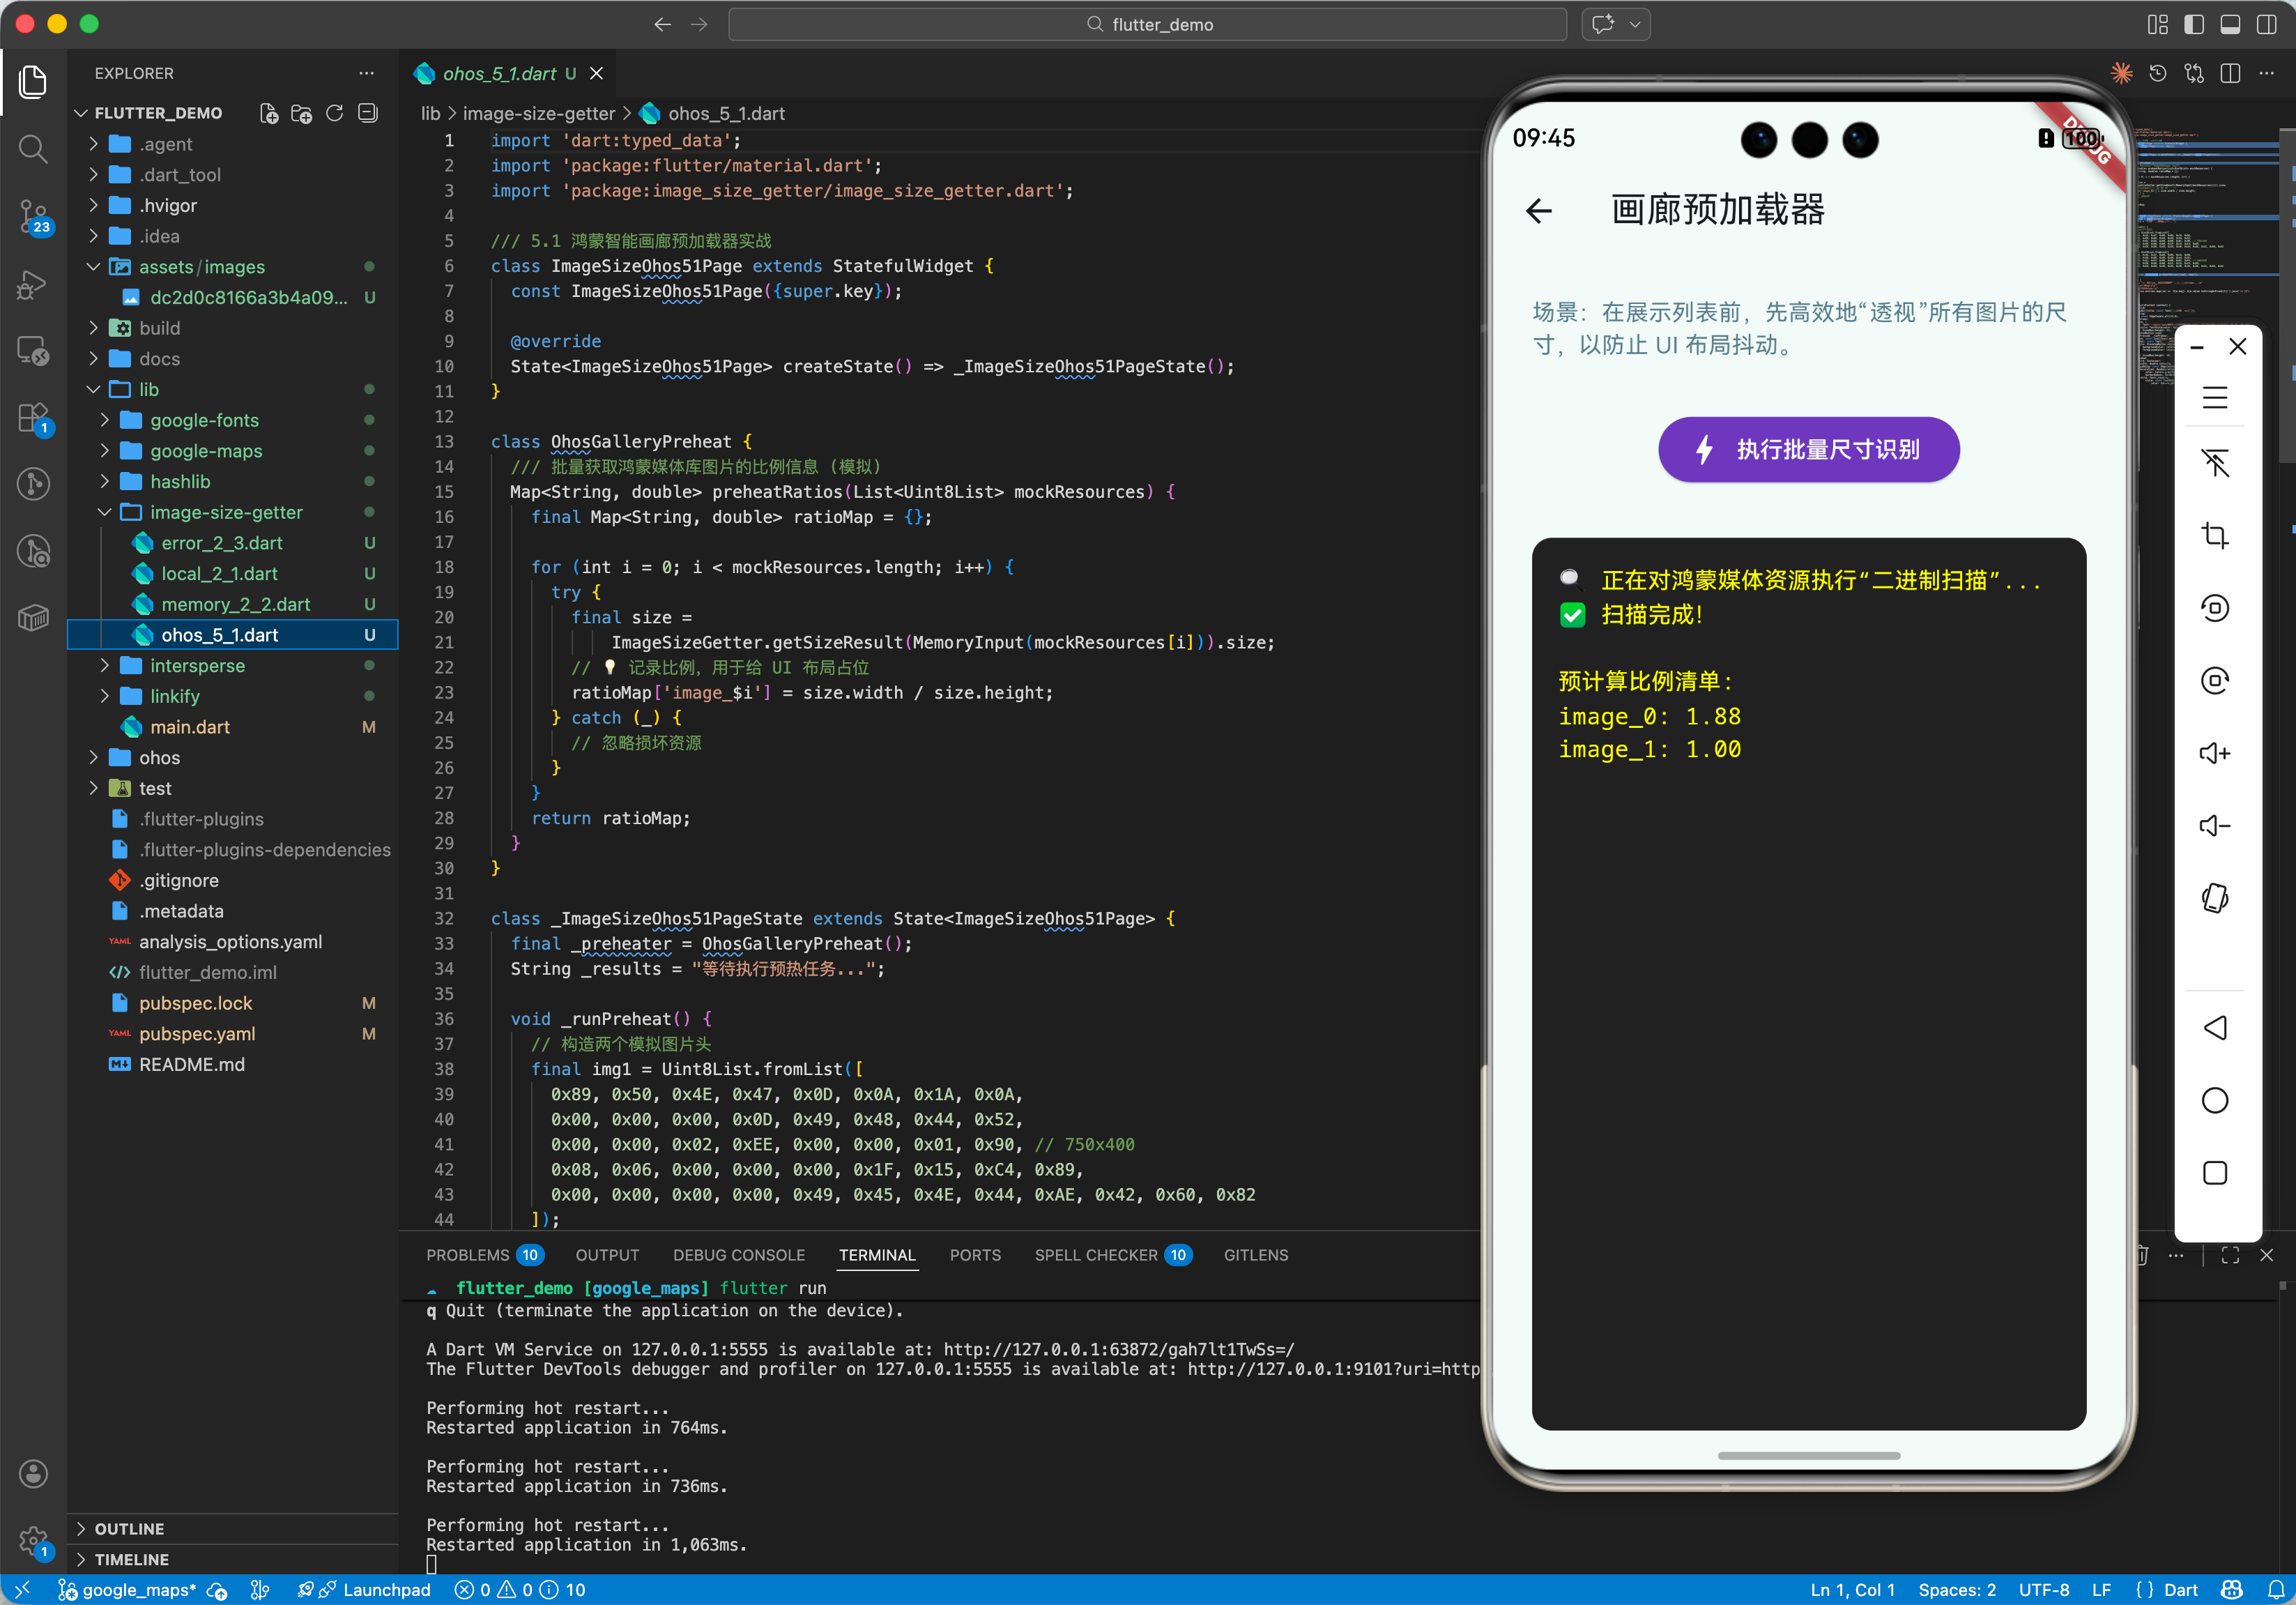Viewport: 2296px width, 1605px height.
Task: Toggle the secondary side bar layout icon
Action: [x=2267, y=24]
